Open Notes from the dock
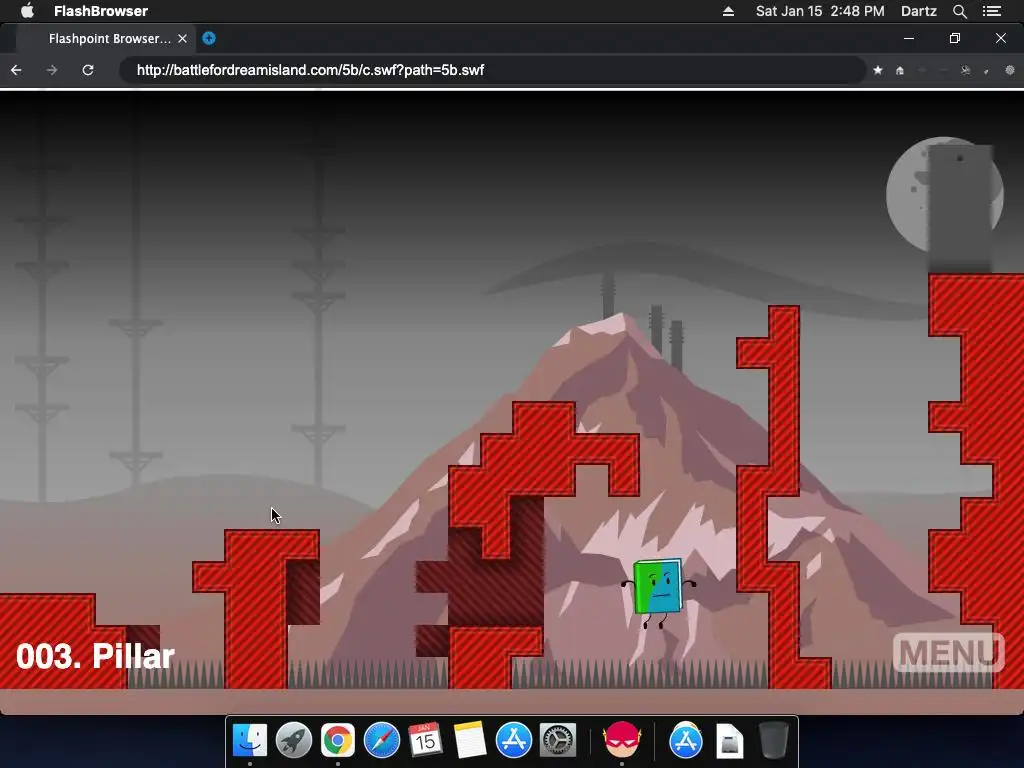 (x=470, y=741)
